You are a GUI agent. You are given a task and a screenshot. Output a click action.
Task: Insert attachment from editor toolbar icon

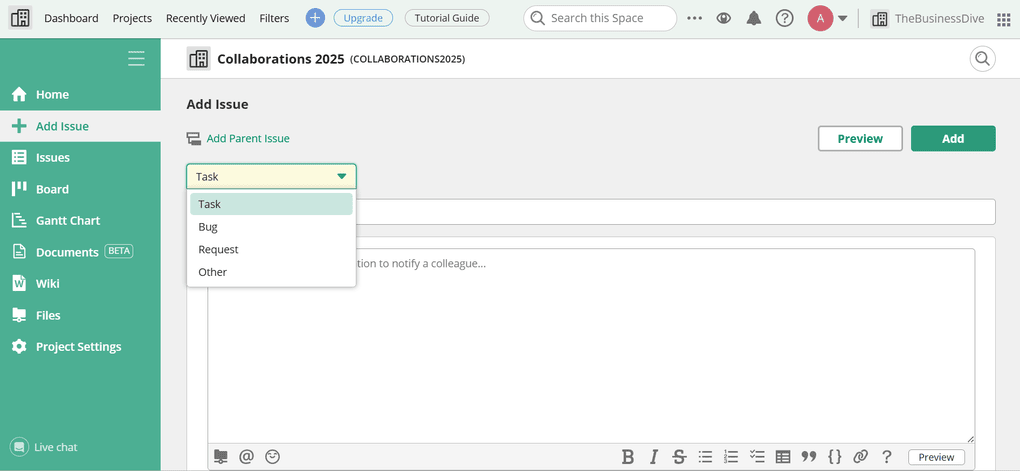[221, 457]
